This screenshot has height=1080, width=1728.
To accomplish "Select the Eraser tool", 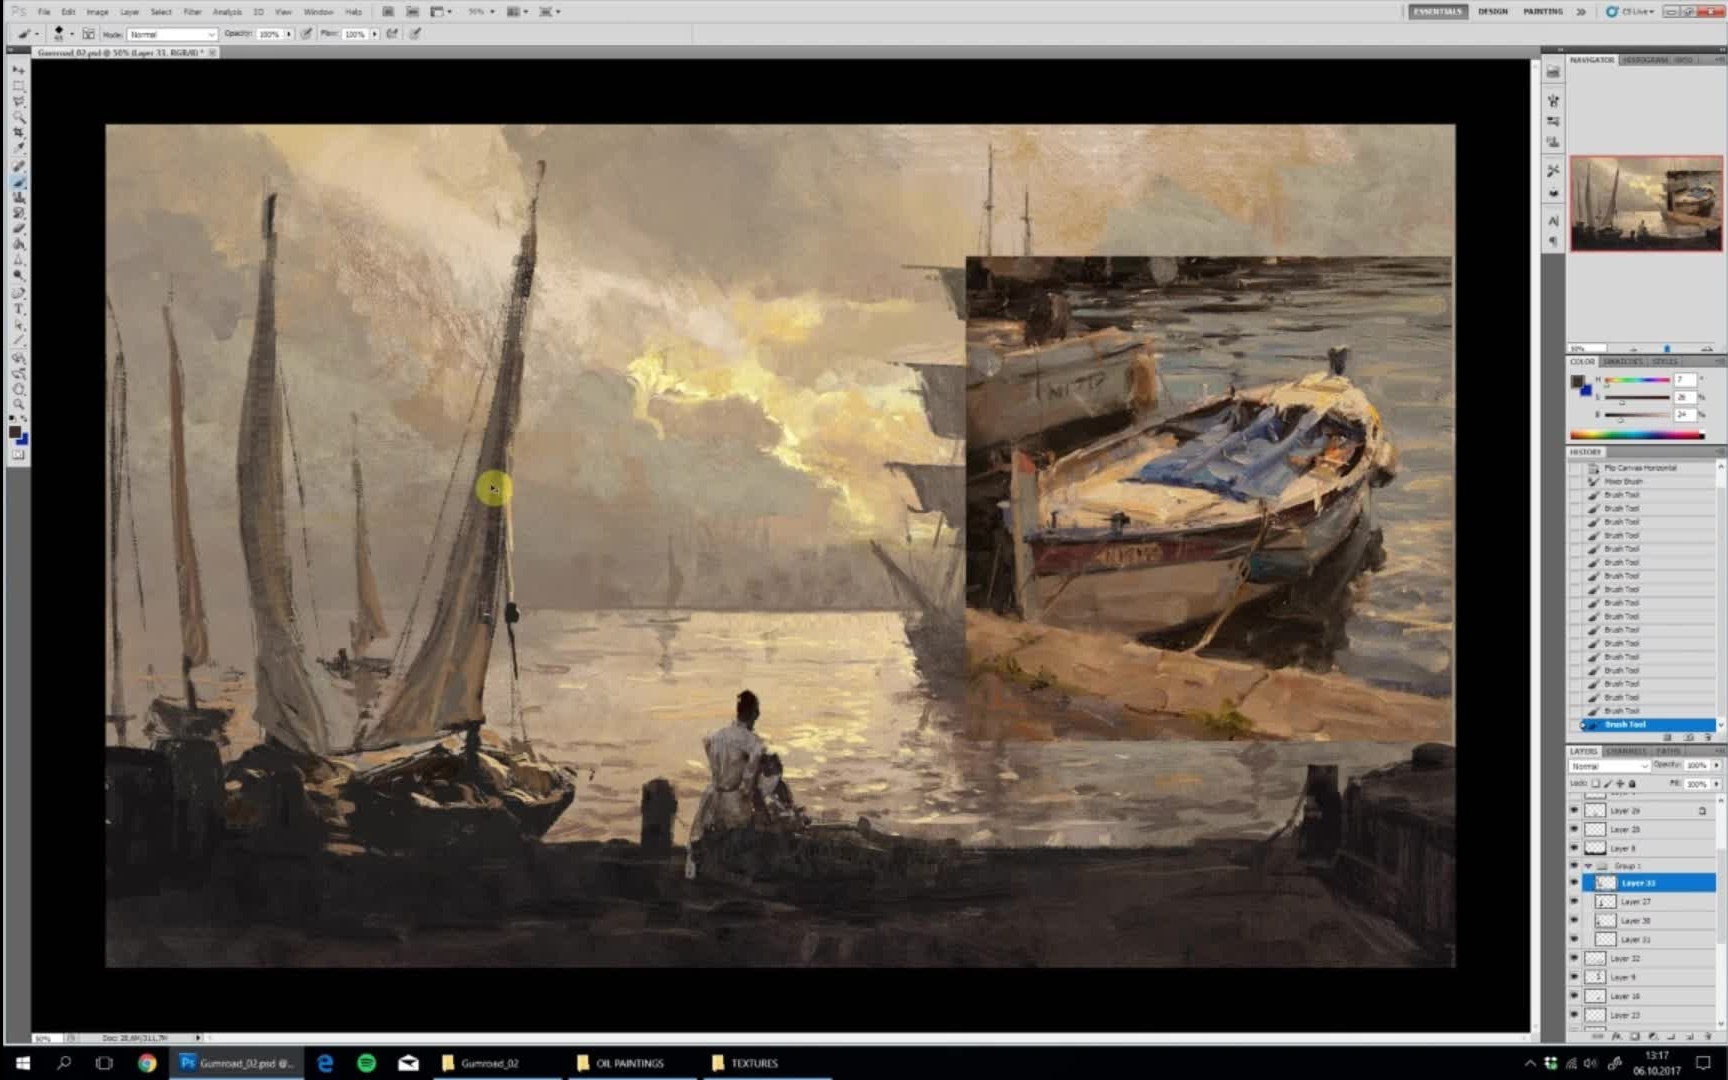I will (18, 229).
